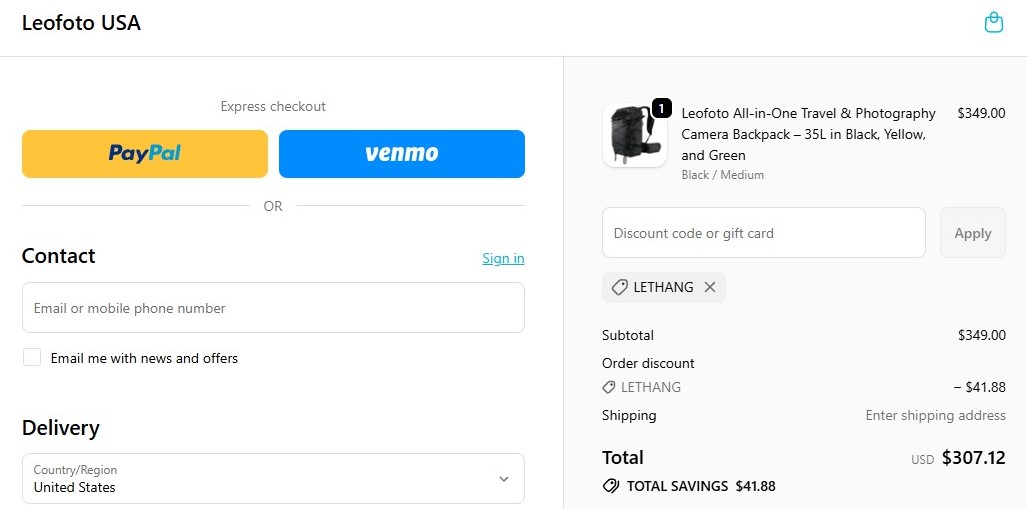This screenshot has width=1027, height=509.
Task: Open the Sign in link
Action: pyautogui.click(x=503, y=259)
